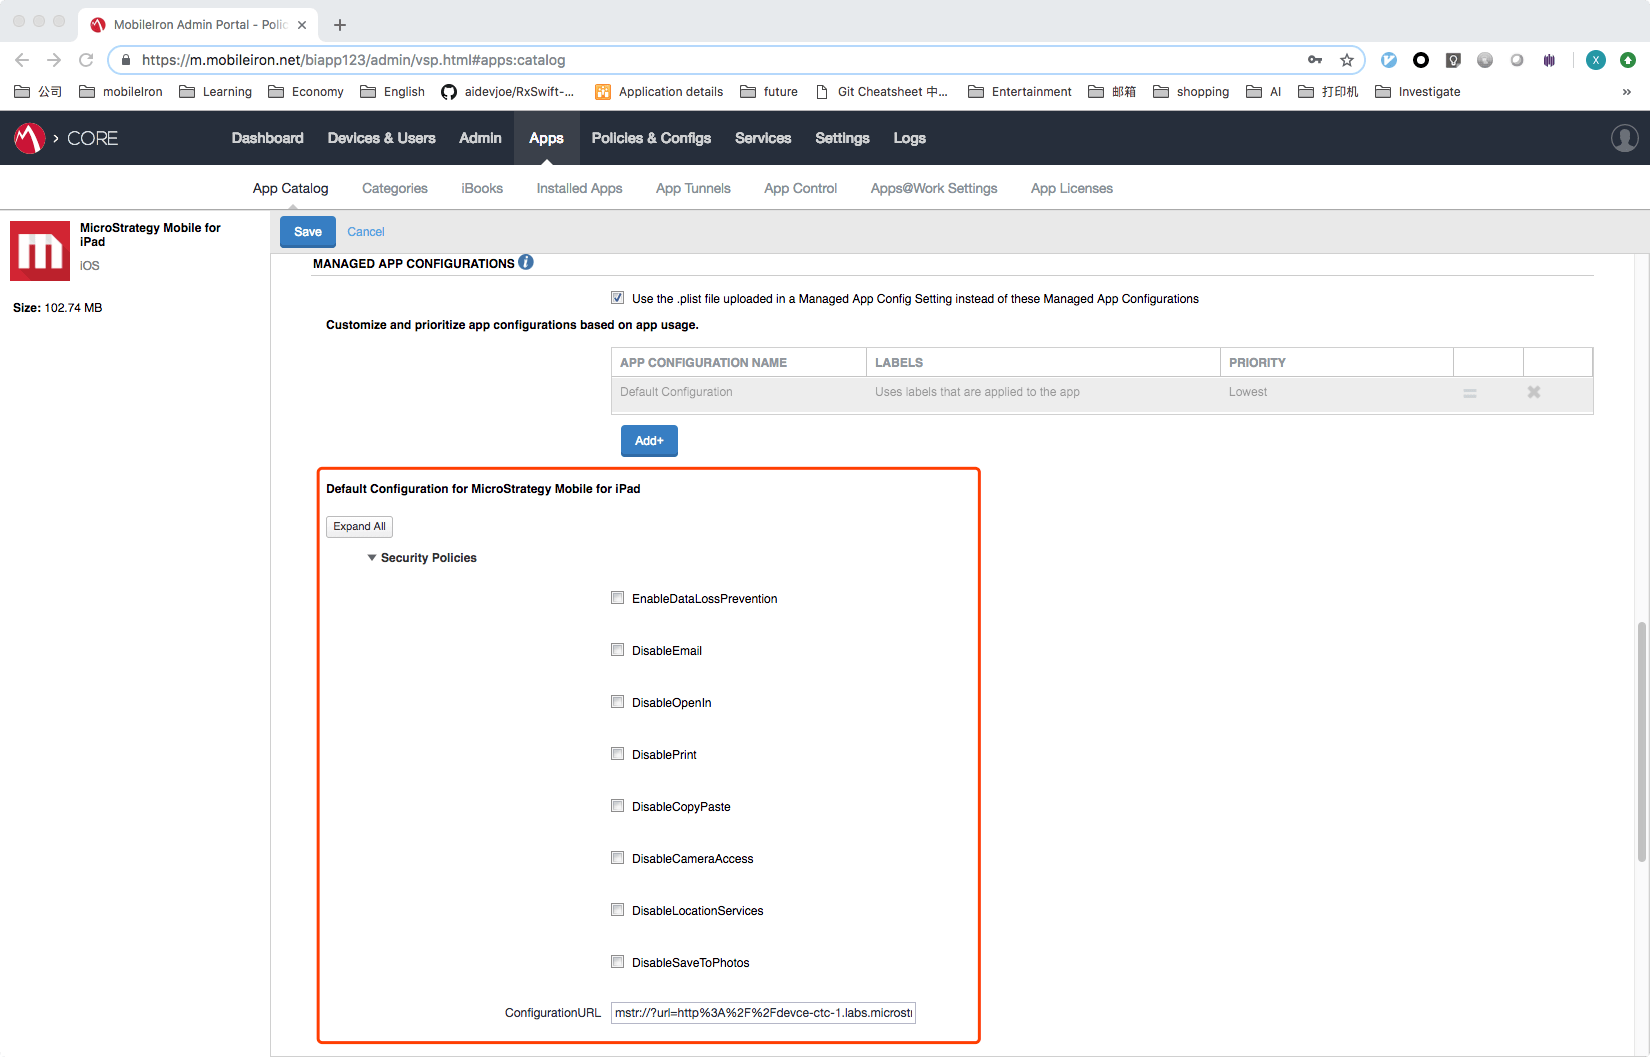Switch to App Licenses tab
Screen dimensions: 1650x1057
pos(1072,188)
